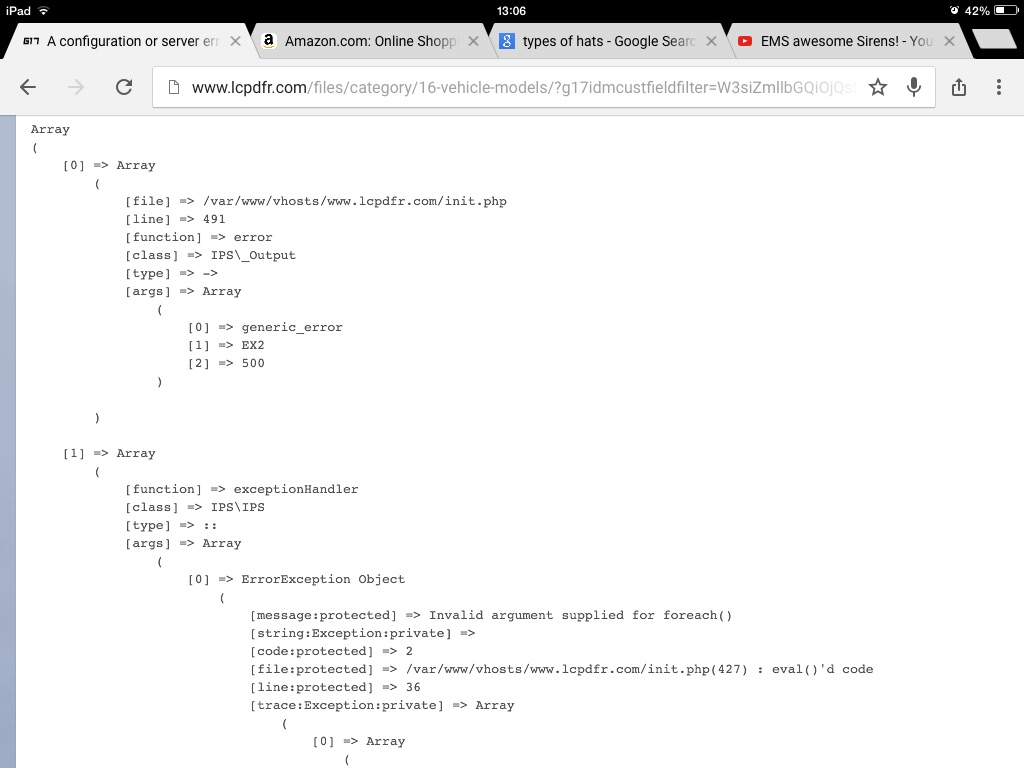This screenshot has width=1024, height=768.
Task: Close the EMS awesome Sirens tab
Action: tap(950, 41)
